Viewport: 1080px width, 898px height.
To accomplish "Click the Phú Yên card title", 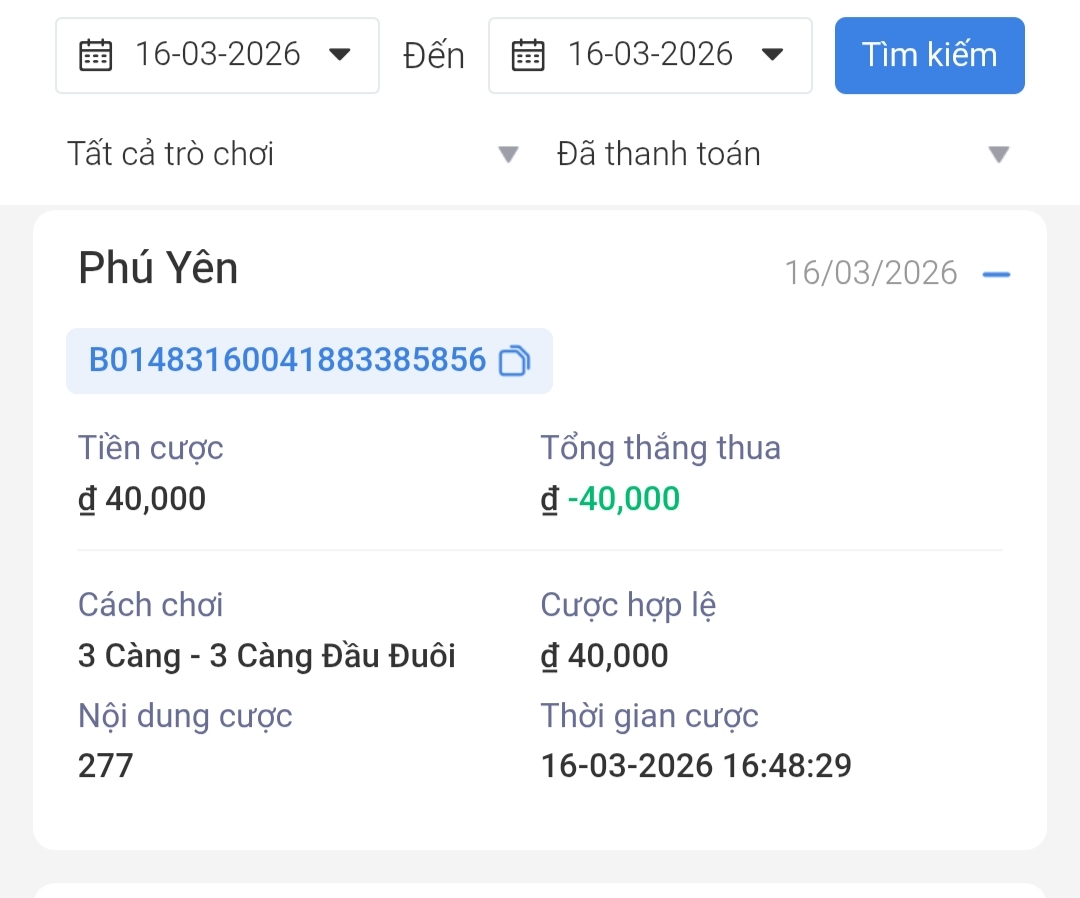I will pos(158,267).
